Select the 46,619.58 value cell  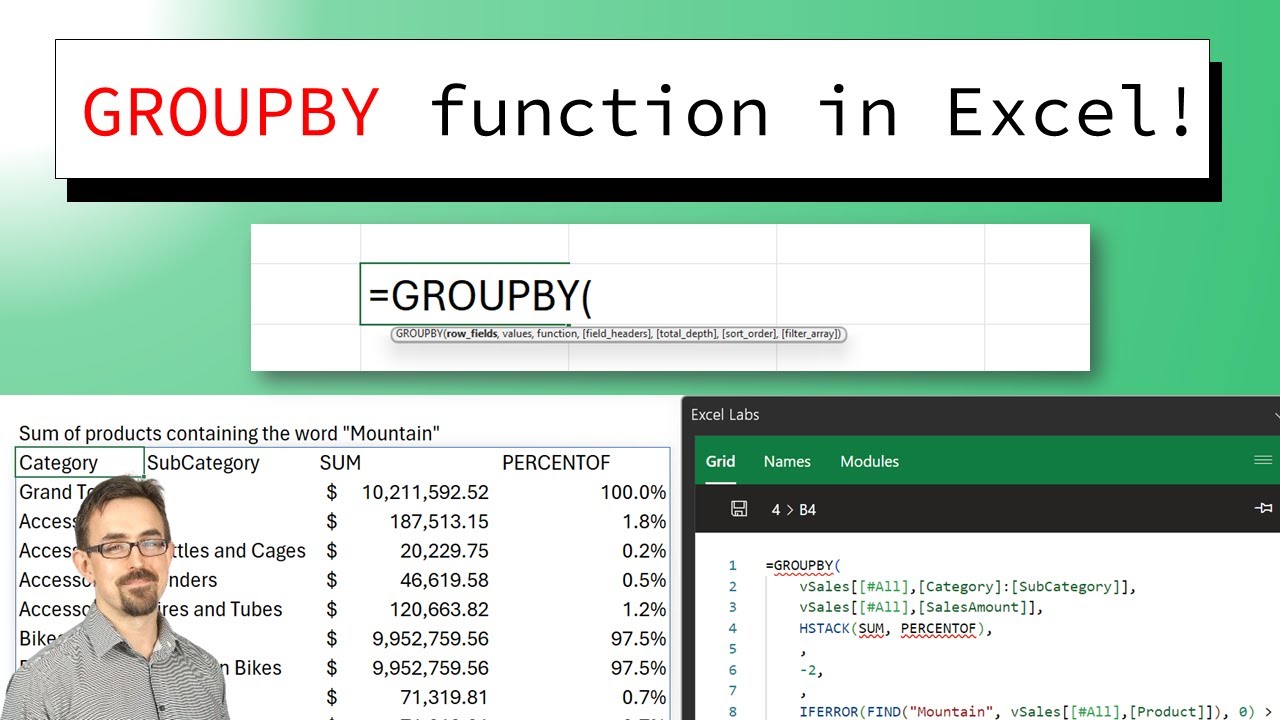tap(444, 580)
